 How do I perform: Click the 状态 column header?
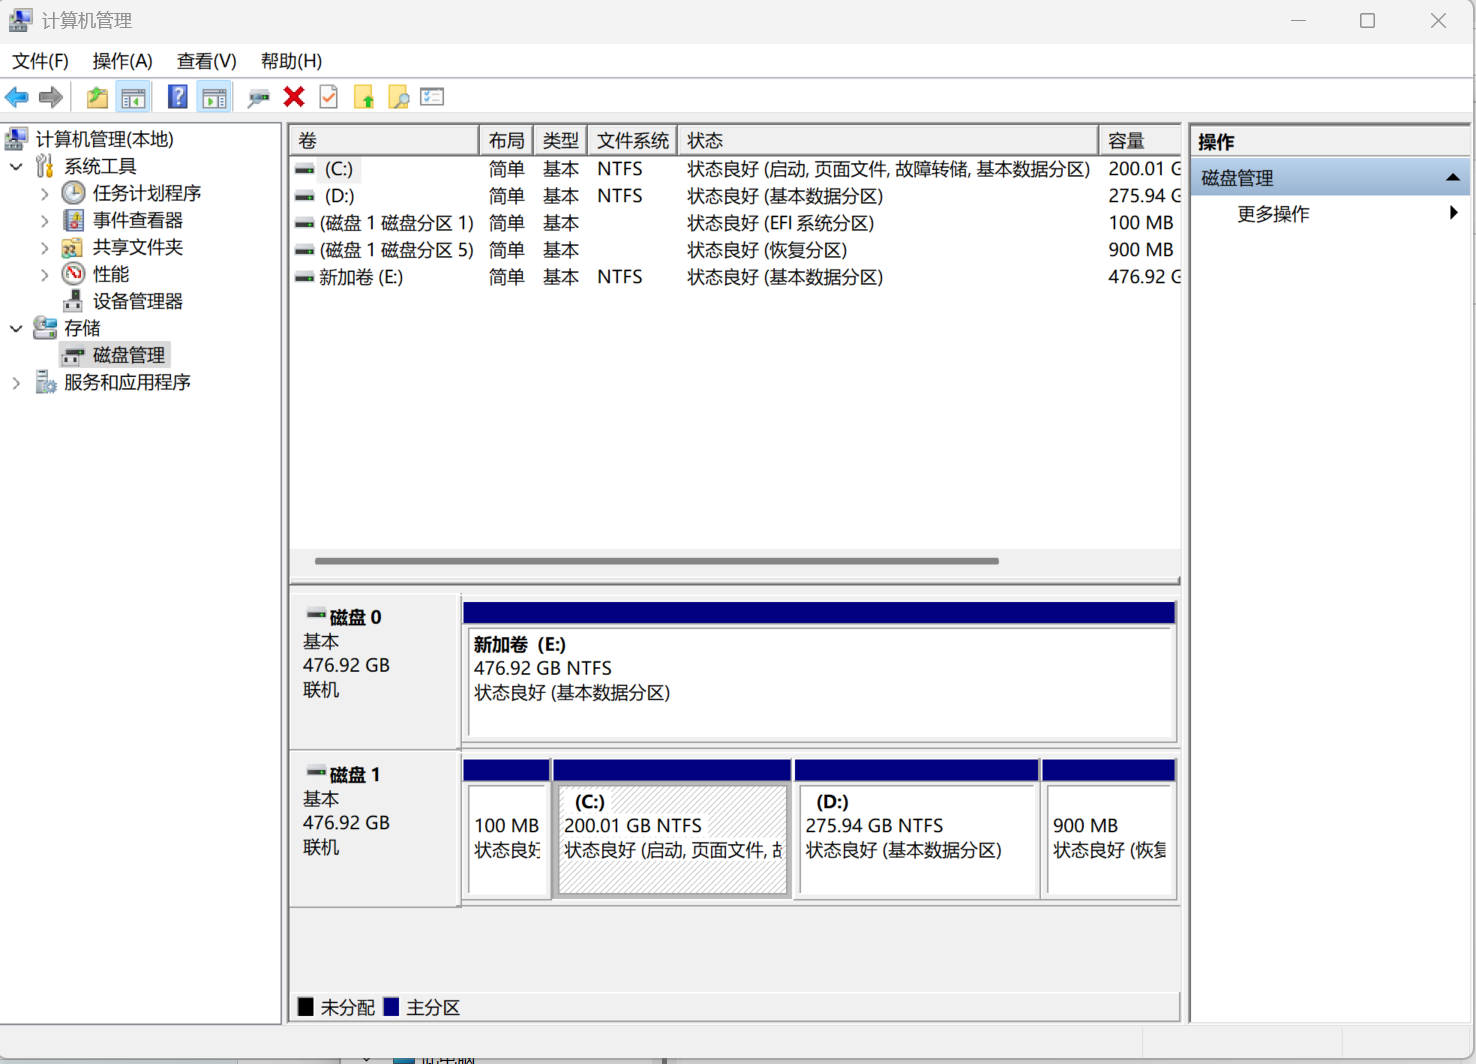[x=888, y=140]
